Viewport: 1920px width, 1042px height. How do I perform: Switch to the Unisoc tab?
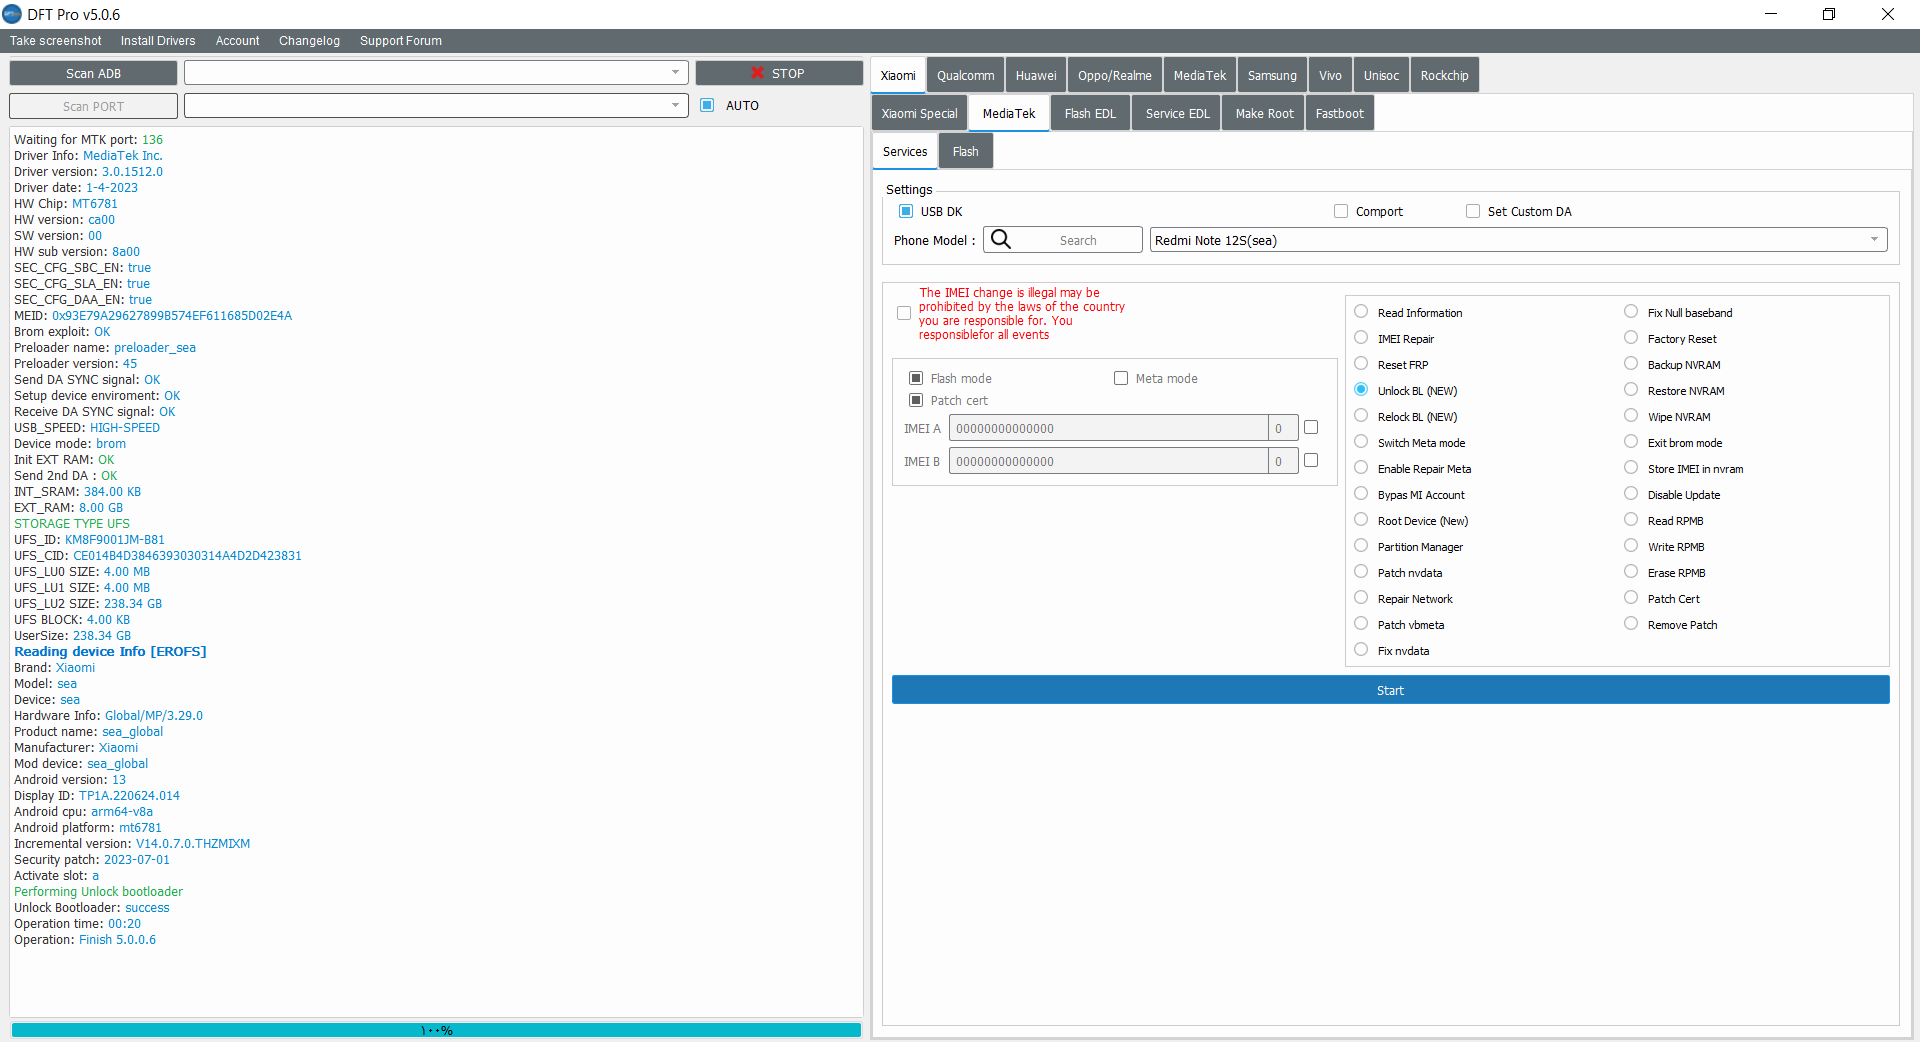click(1381, 75)
